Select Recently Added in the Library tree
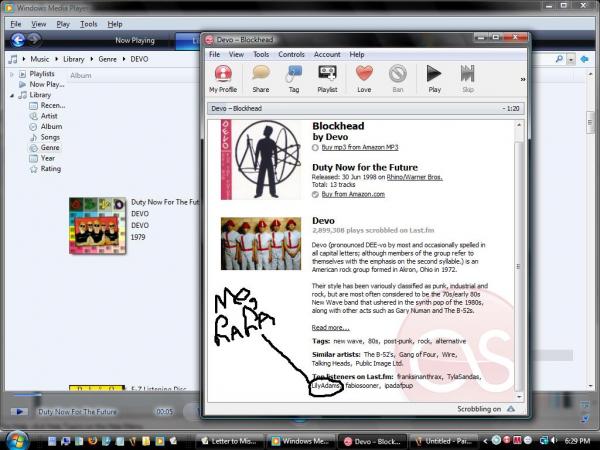The image size is (600, 450). (x=47, y=105)
